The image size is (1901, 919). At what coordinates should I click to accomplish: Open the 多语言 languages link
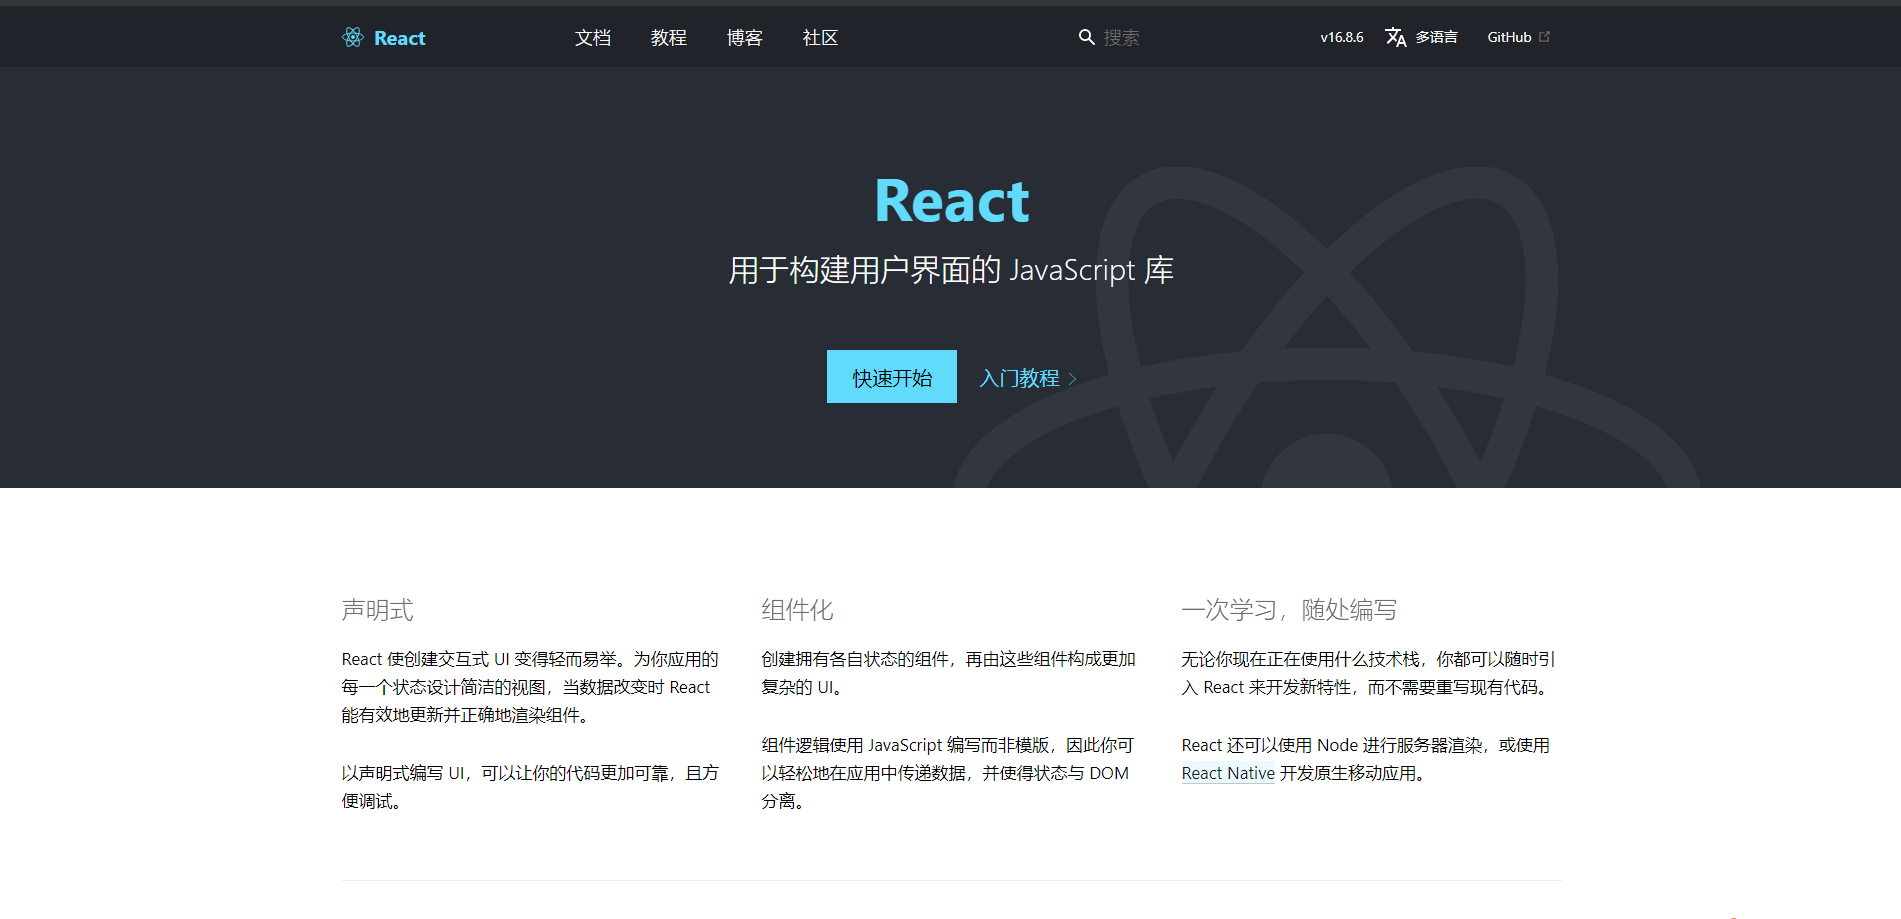pyautogui.click(x=1436, y=37)
